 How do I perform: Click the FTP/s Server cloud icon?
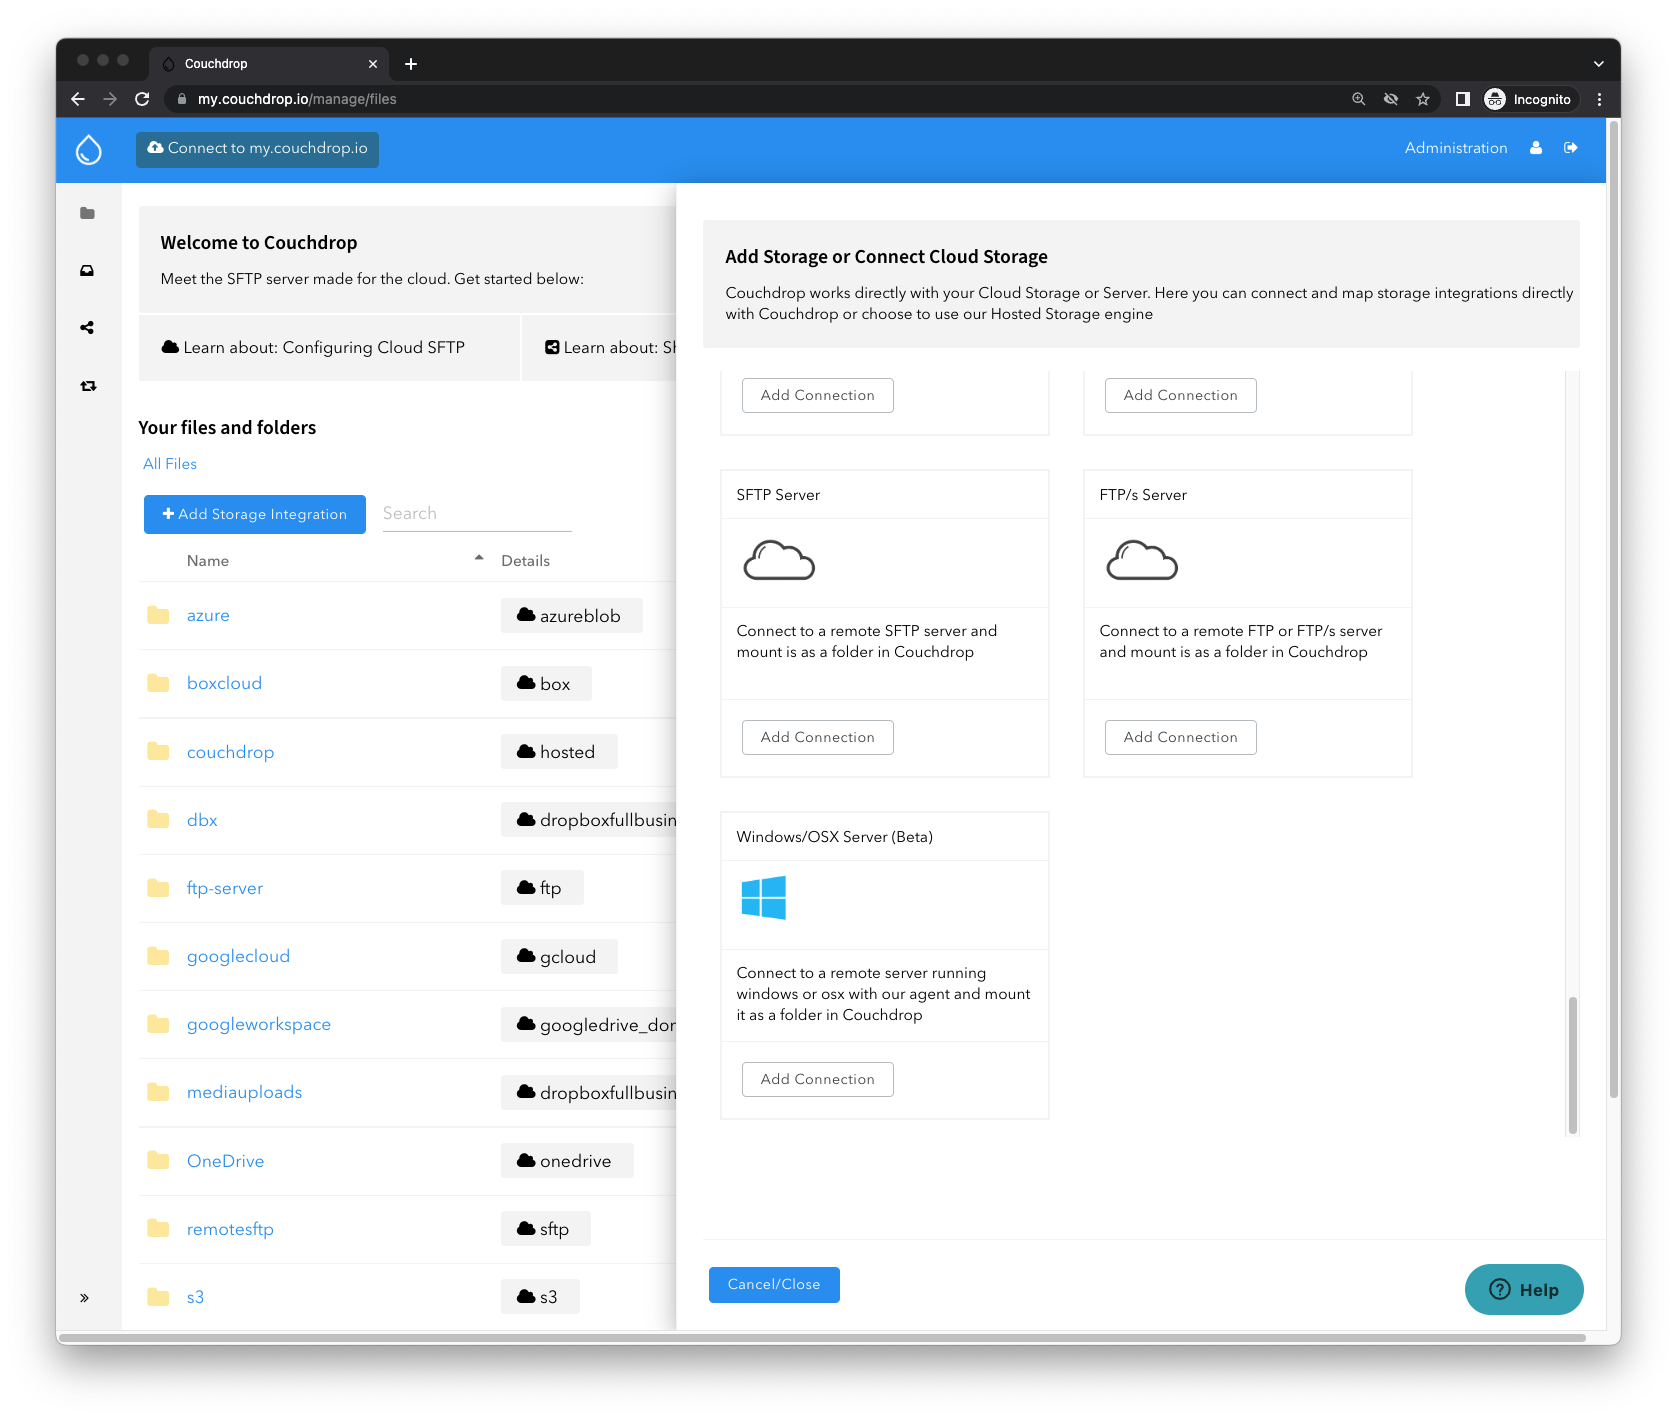[1142, 560]
